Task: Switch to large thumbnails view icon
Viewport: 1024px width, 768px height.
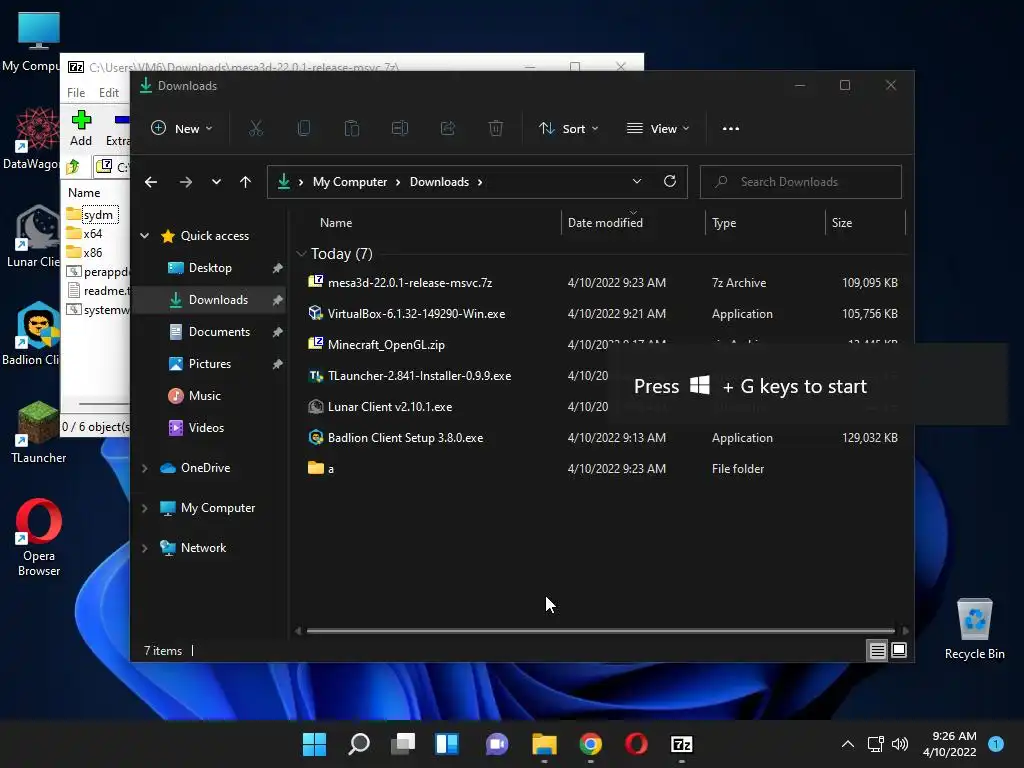Action: click(x=899, y=650)
